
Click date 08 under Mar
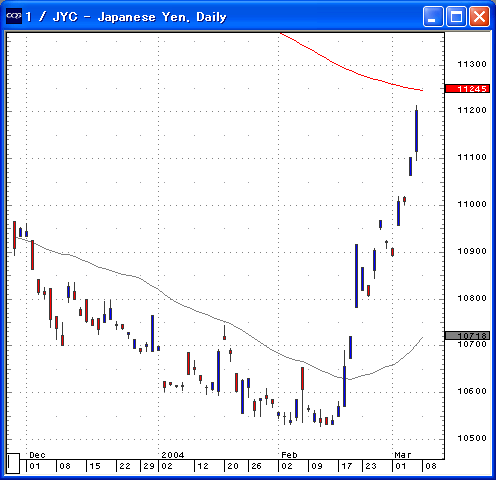[x=431, y=466]
